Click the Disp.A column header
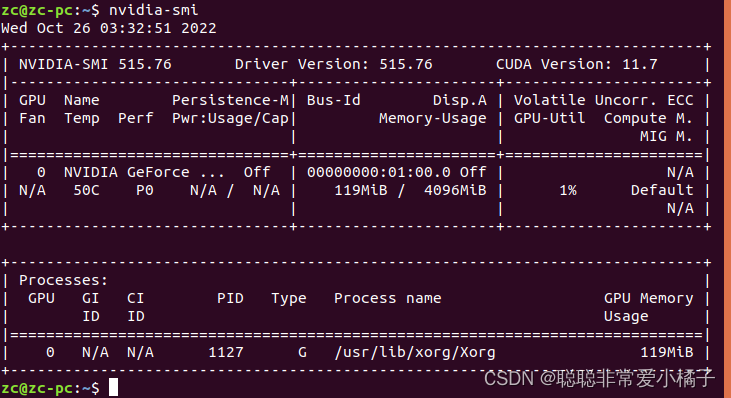This screenshot has height=398, width=731. 460,100
